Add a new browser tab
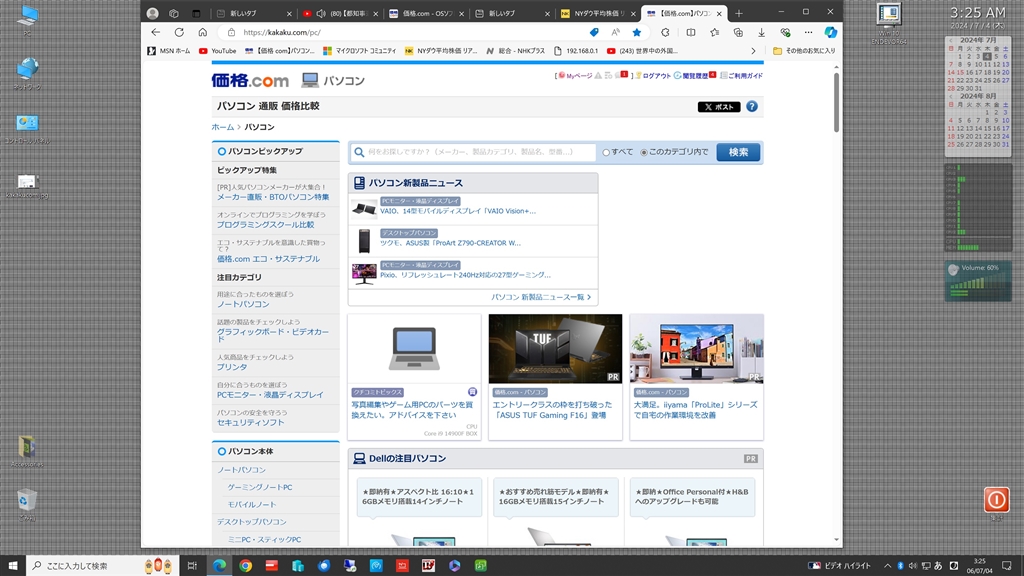1024x576 pixels. (x=739, y=13)
